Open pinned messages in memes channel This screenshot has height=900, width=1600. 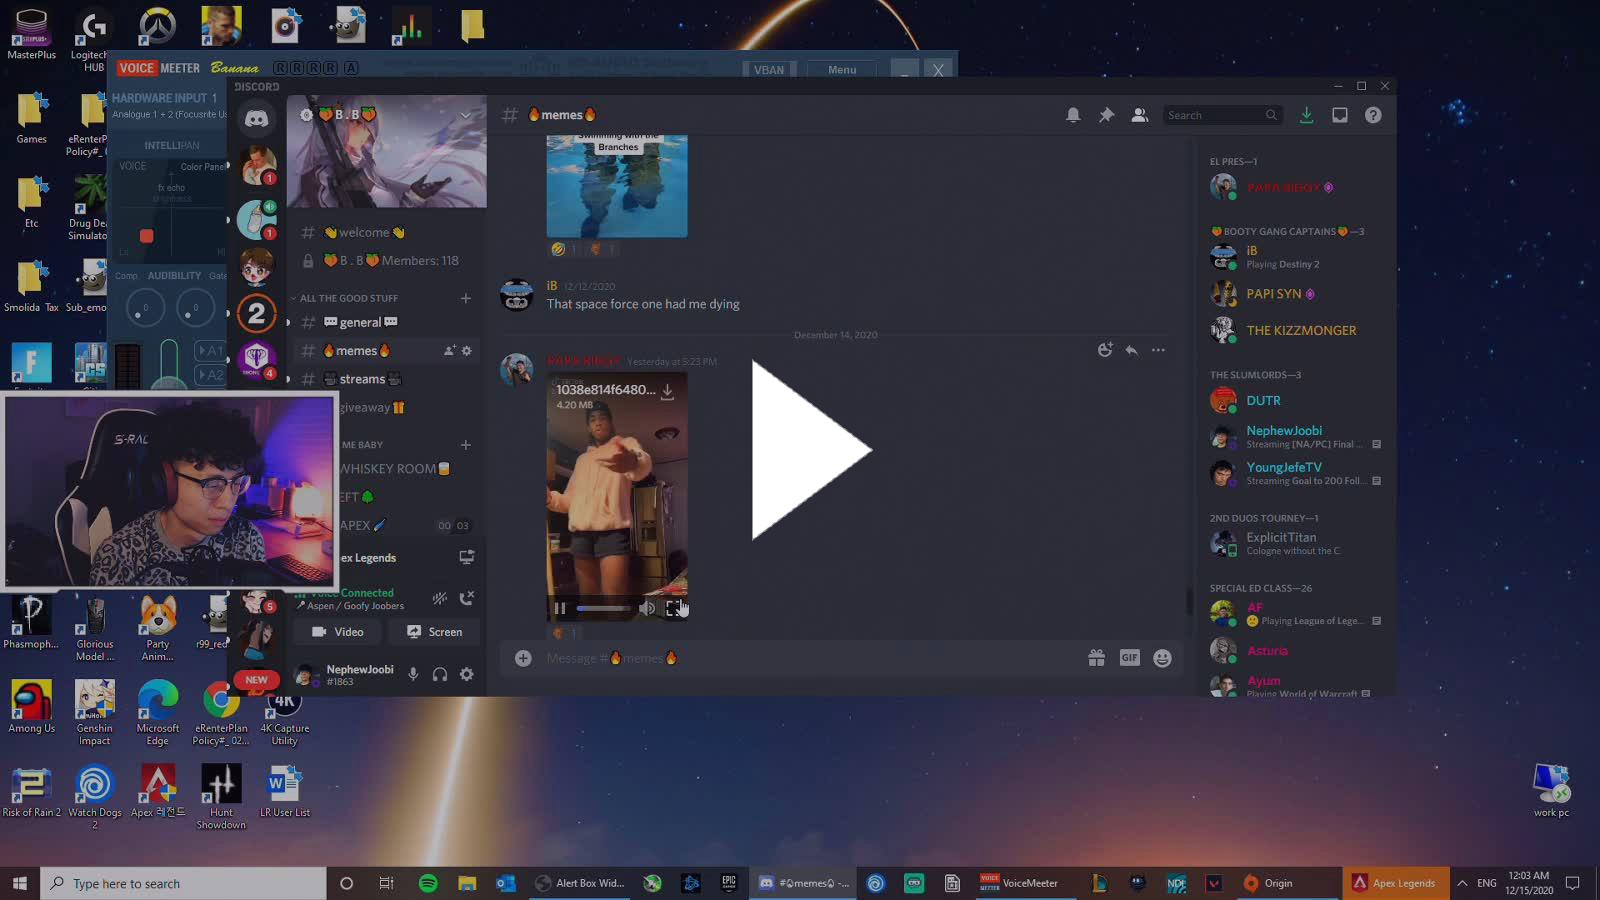pyautogui.click(x=1106, y=115)
